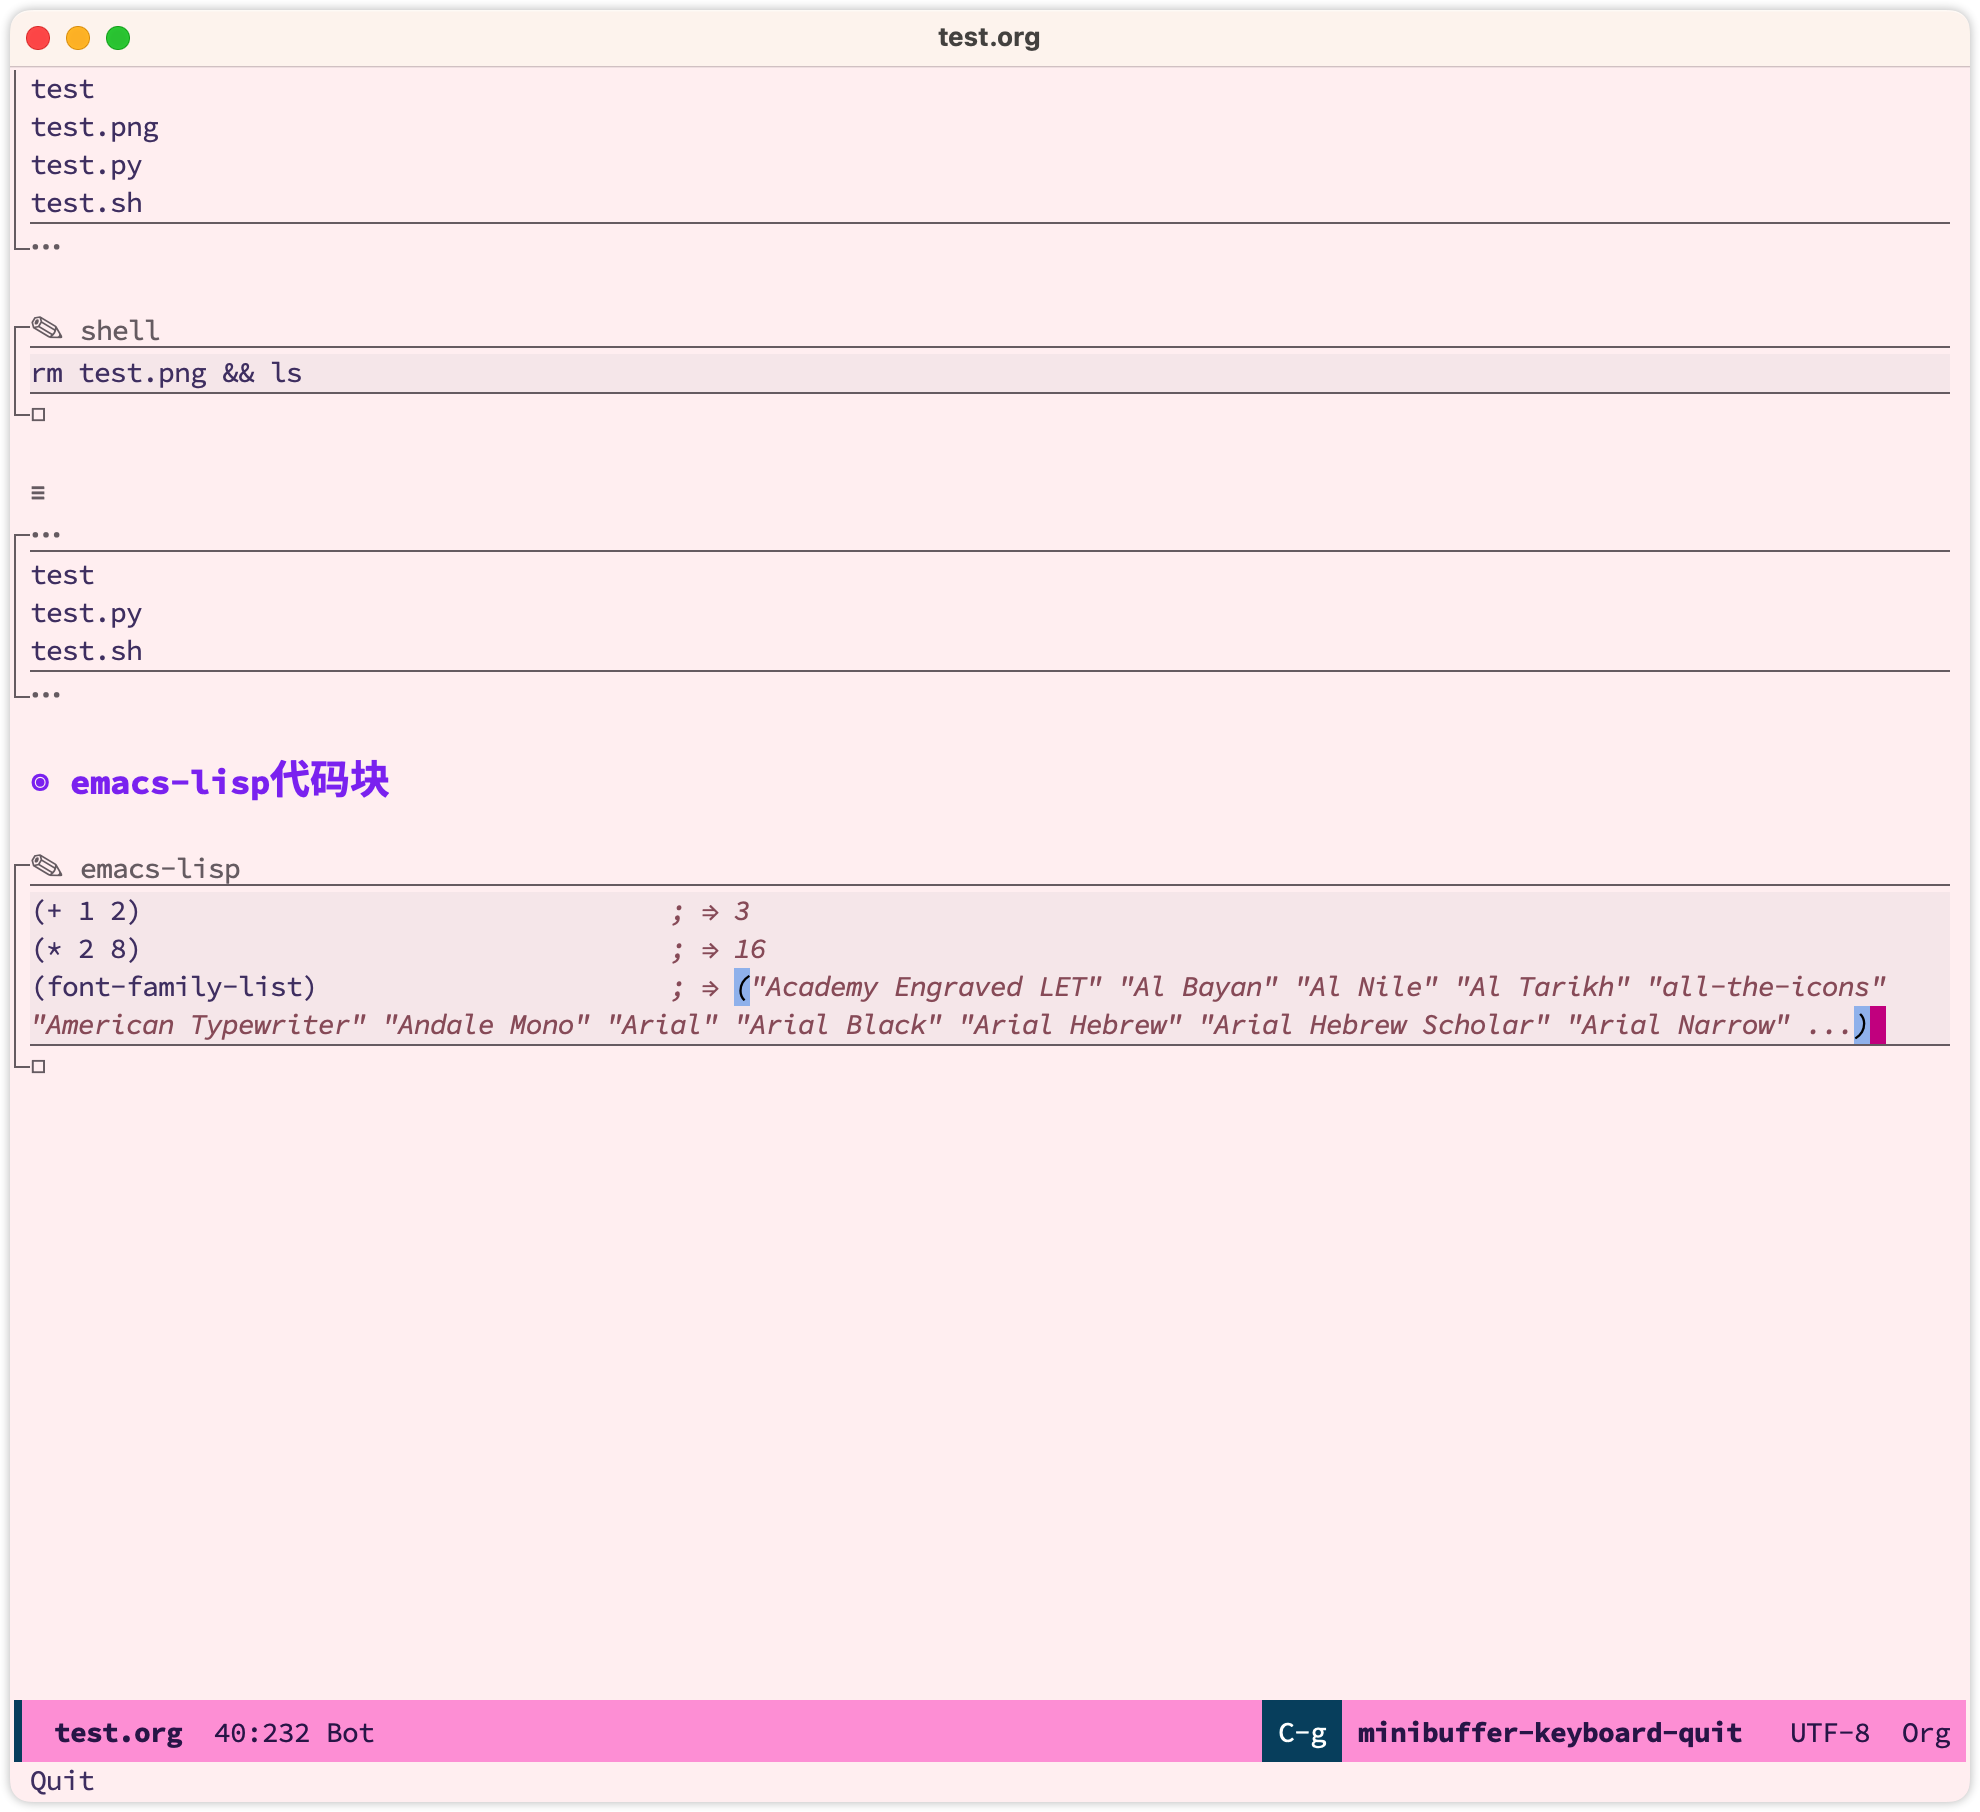Click the "American Typewriter" string
The width and height of the screenshot is (1980, 1812).
199,1025
